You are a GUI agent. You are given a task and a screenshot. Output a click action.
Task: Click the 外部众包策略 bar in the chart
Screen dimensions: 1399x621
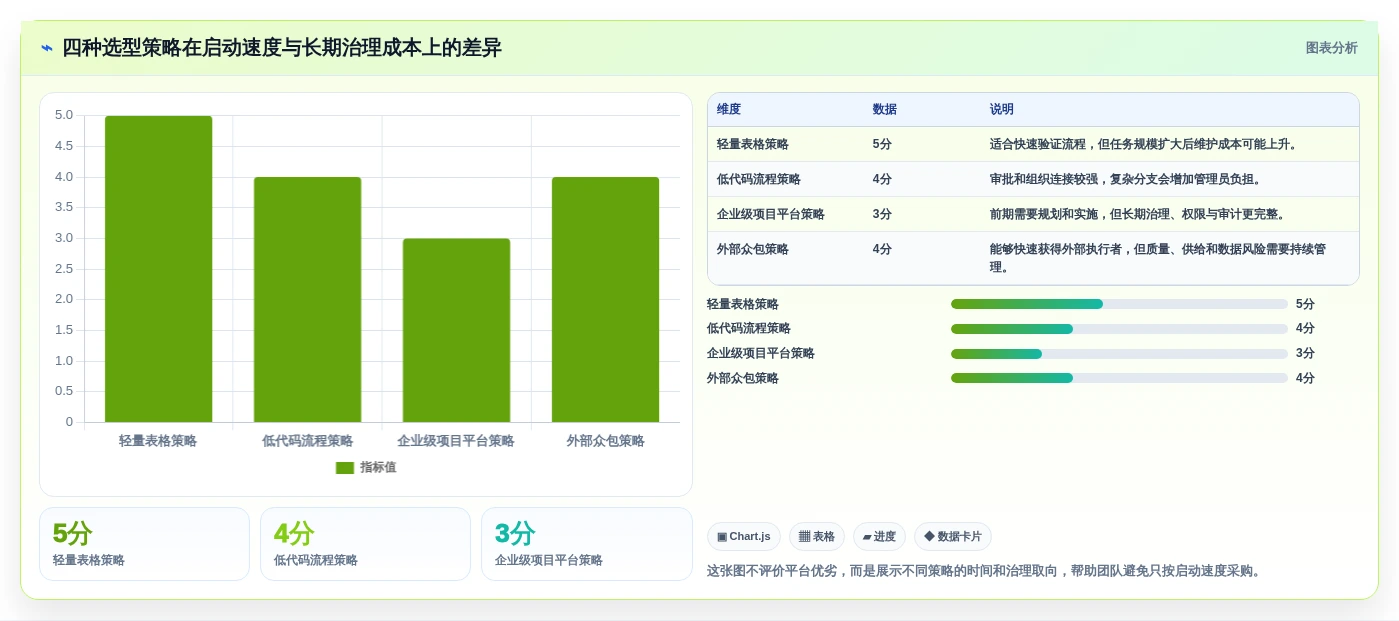coord(605,300)
